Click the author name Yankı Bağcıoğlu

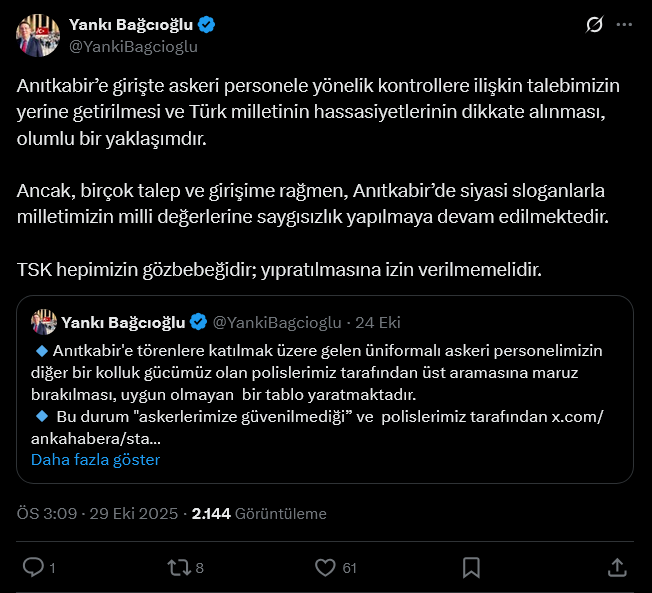pos(132,25)
